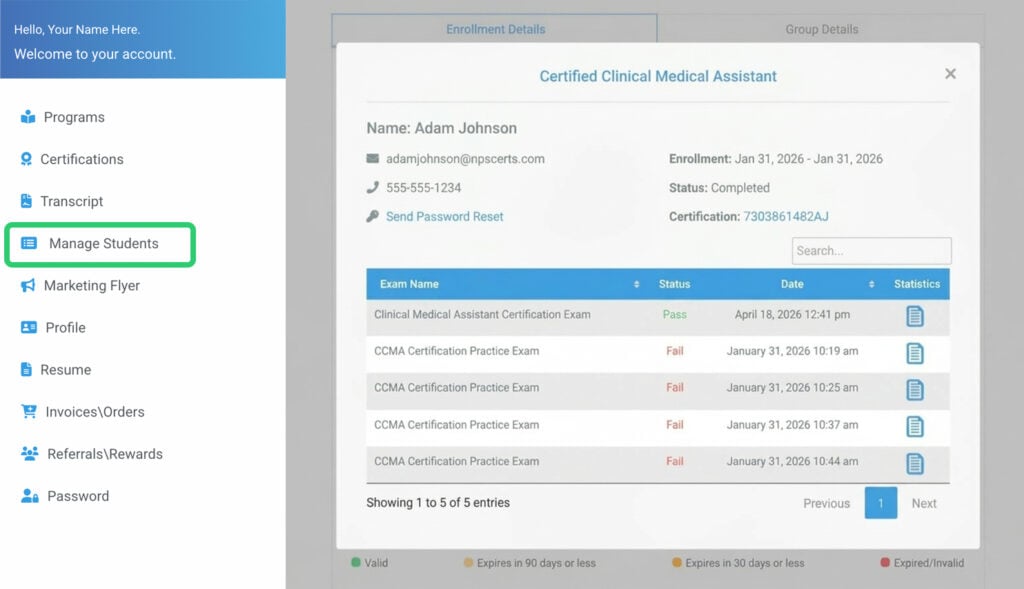Select page 1 in the pagination

point(880,503)
